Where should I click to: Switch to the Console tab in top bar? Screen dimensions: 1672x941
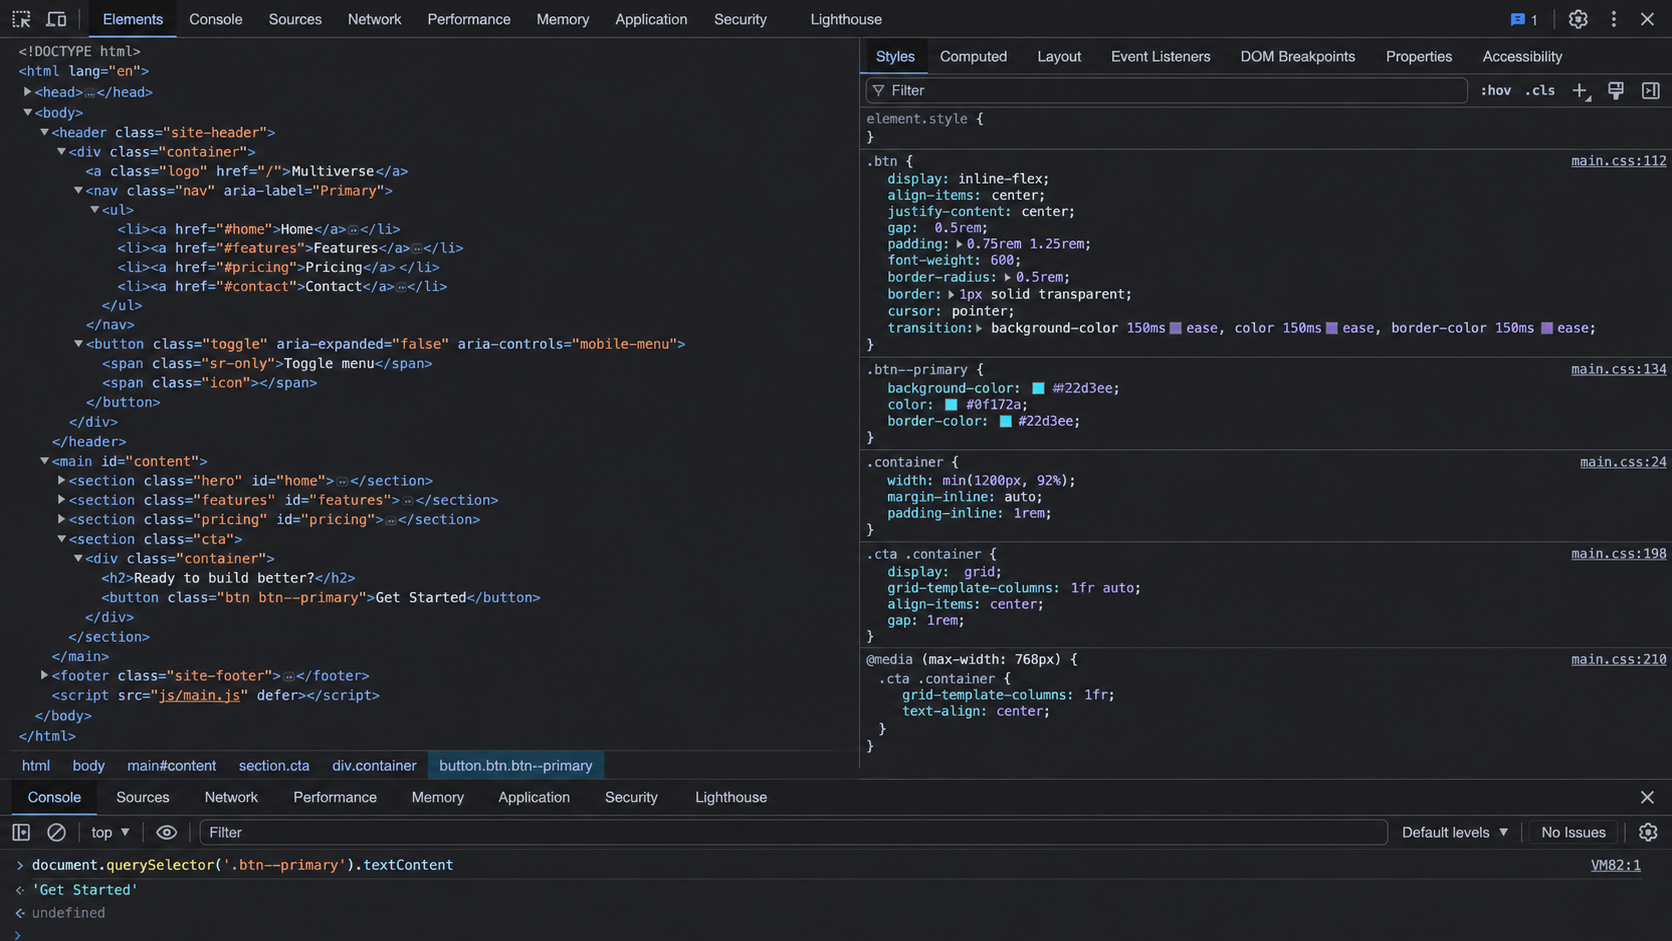point(216,19)
